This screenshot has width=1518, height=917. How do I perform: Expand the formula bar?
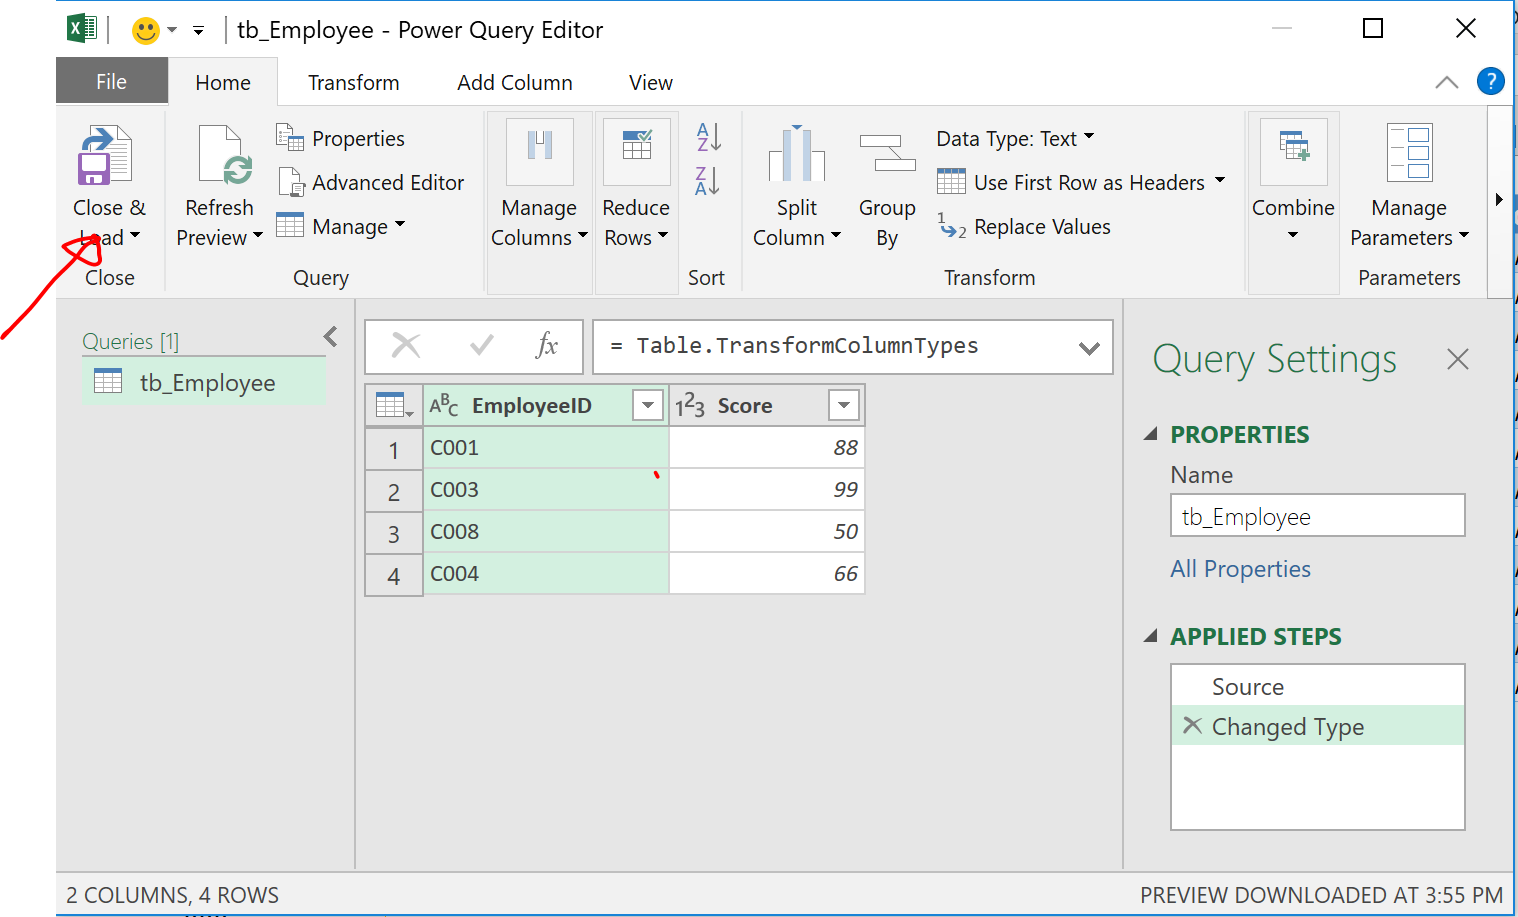pyautogui.click(x=1089, y=348)
